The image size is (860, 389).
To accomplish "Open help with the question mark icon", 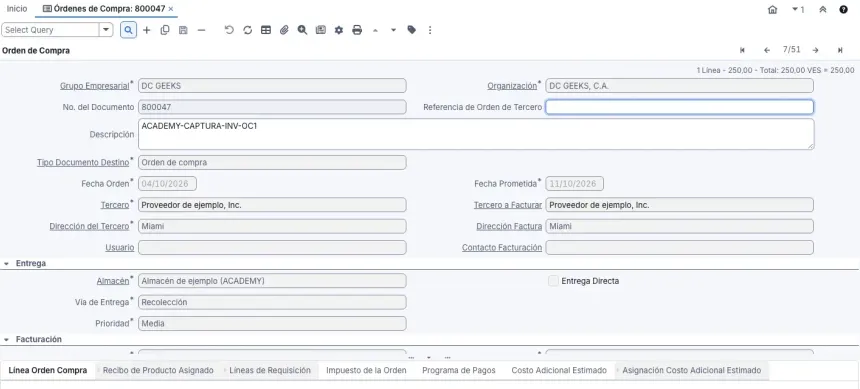I will point(844,9).
